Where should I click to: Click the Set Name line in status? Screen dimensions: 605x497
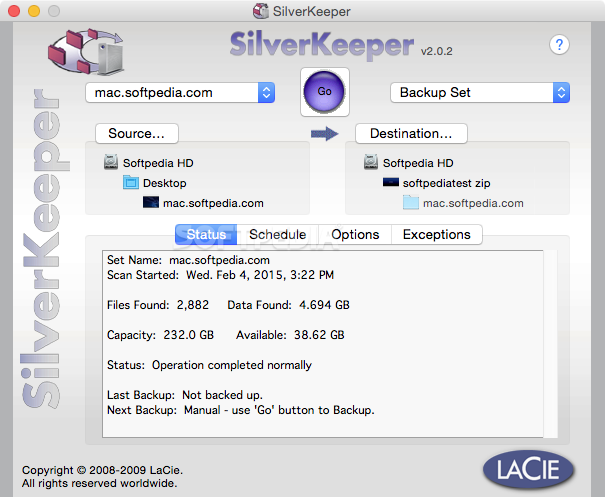pos(188,260)
